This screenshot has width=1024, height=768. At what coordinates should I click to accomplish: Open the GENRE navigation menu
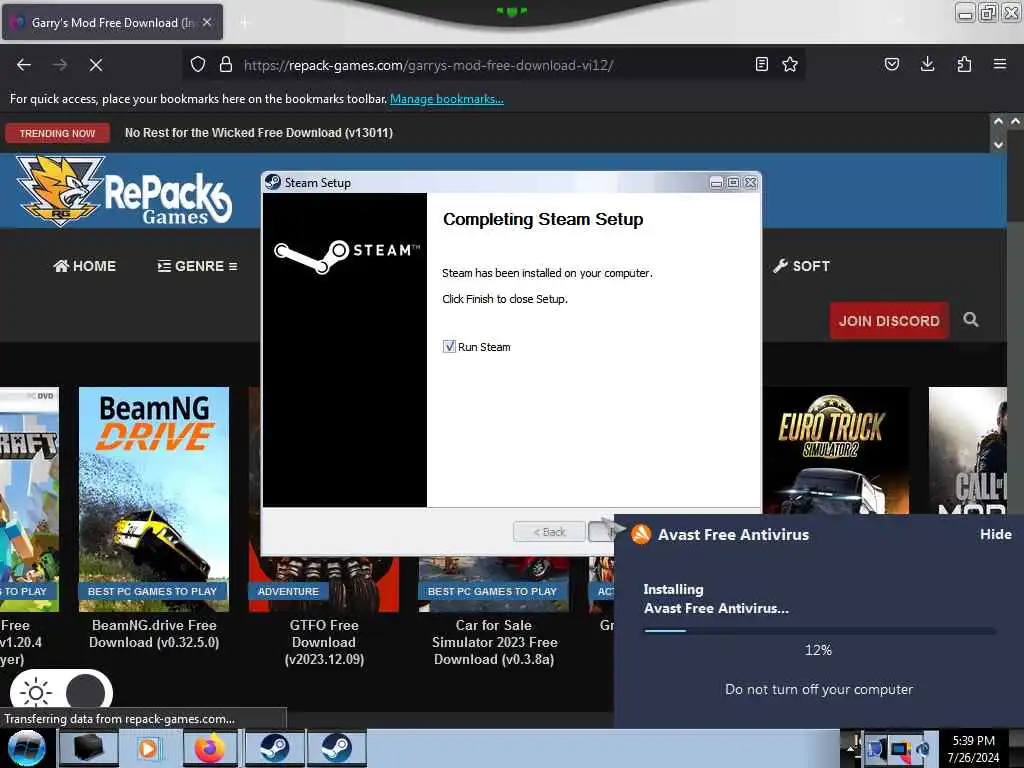point(197,266)
